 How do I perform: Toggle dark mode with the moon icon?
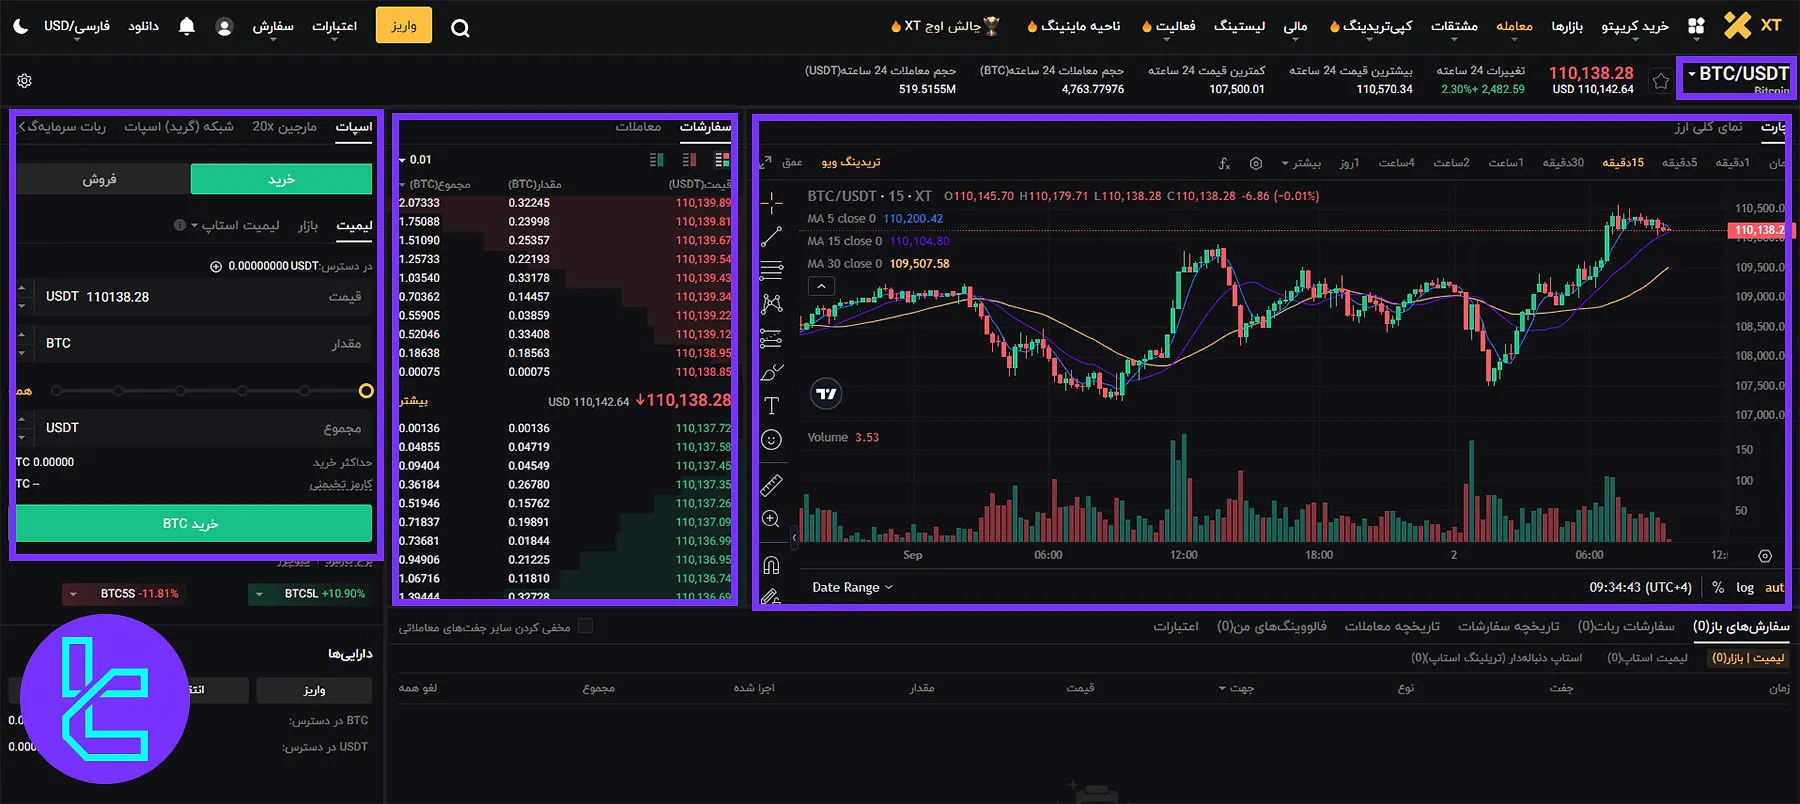[x=20, y=26]
